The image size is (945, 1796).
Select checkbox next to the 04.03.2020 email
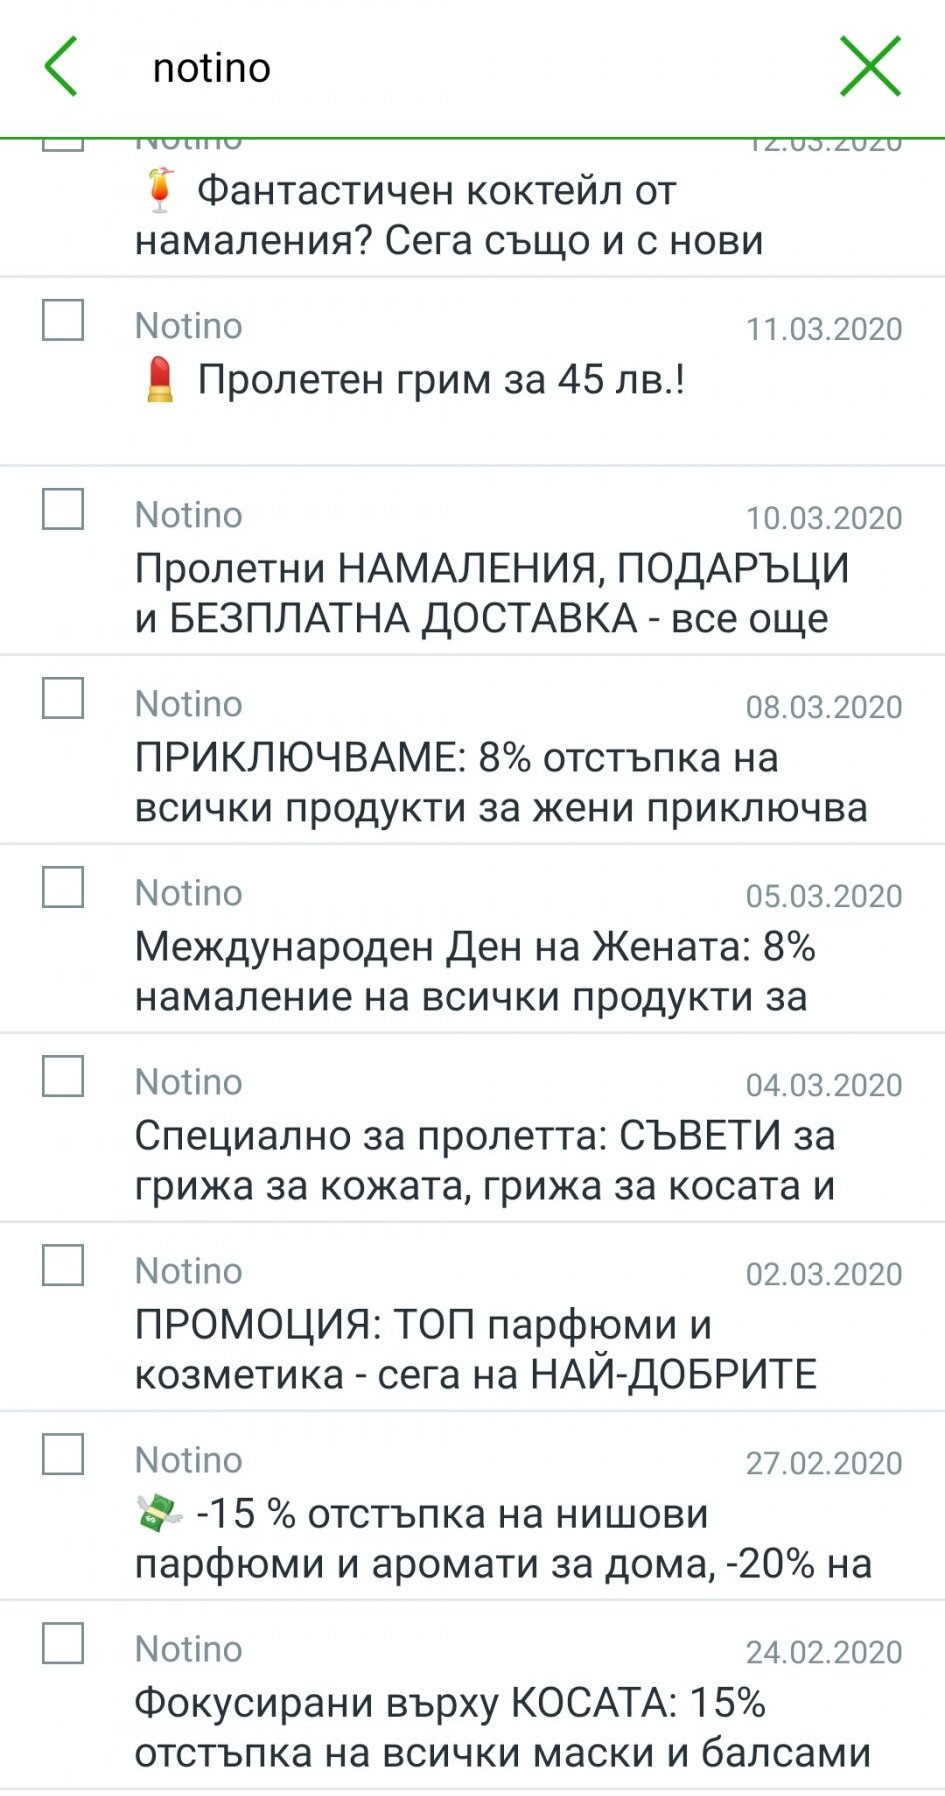pos(63,1077)
